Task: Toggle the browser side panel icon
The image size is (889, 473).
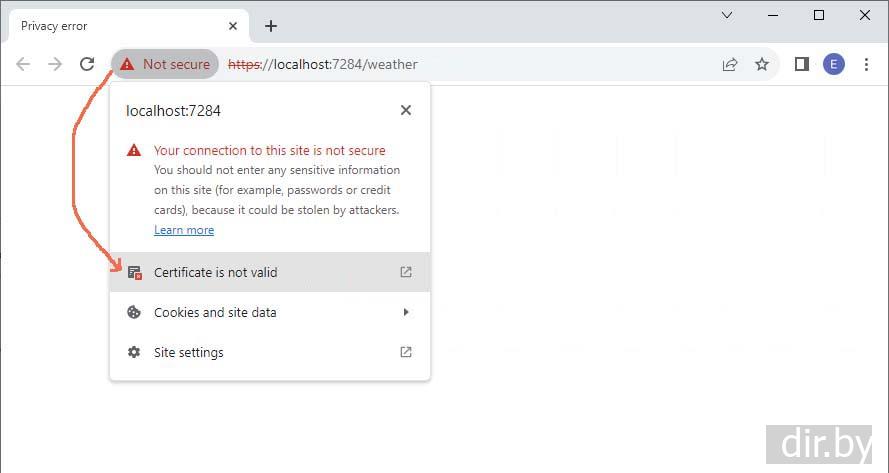Action: pos(801,64)
